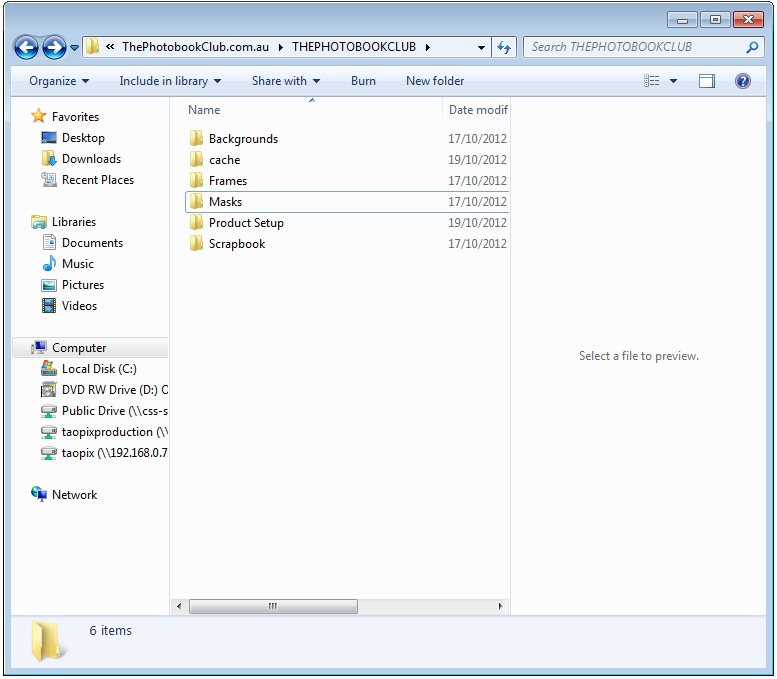The image size is (777, 679).
Task: Open the Share with menu
Action: (x=286, y=81)
